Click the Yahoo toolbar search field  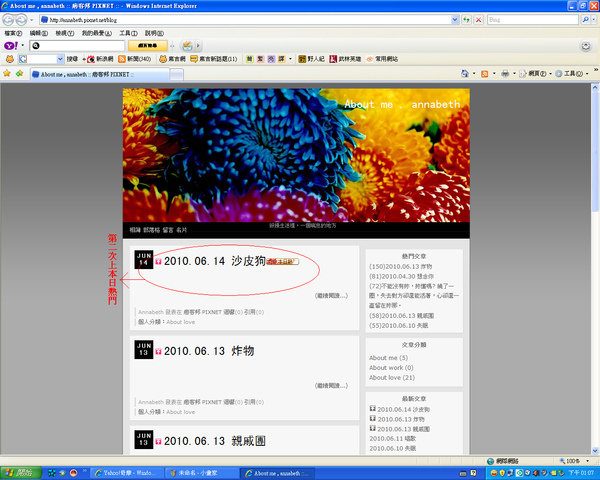click(77, 46)
